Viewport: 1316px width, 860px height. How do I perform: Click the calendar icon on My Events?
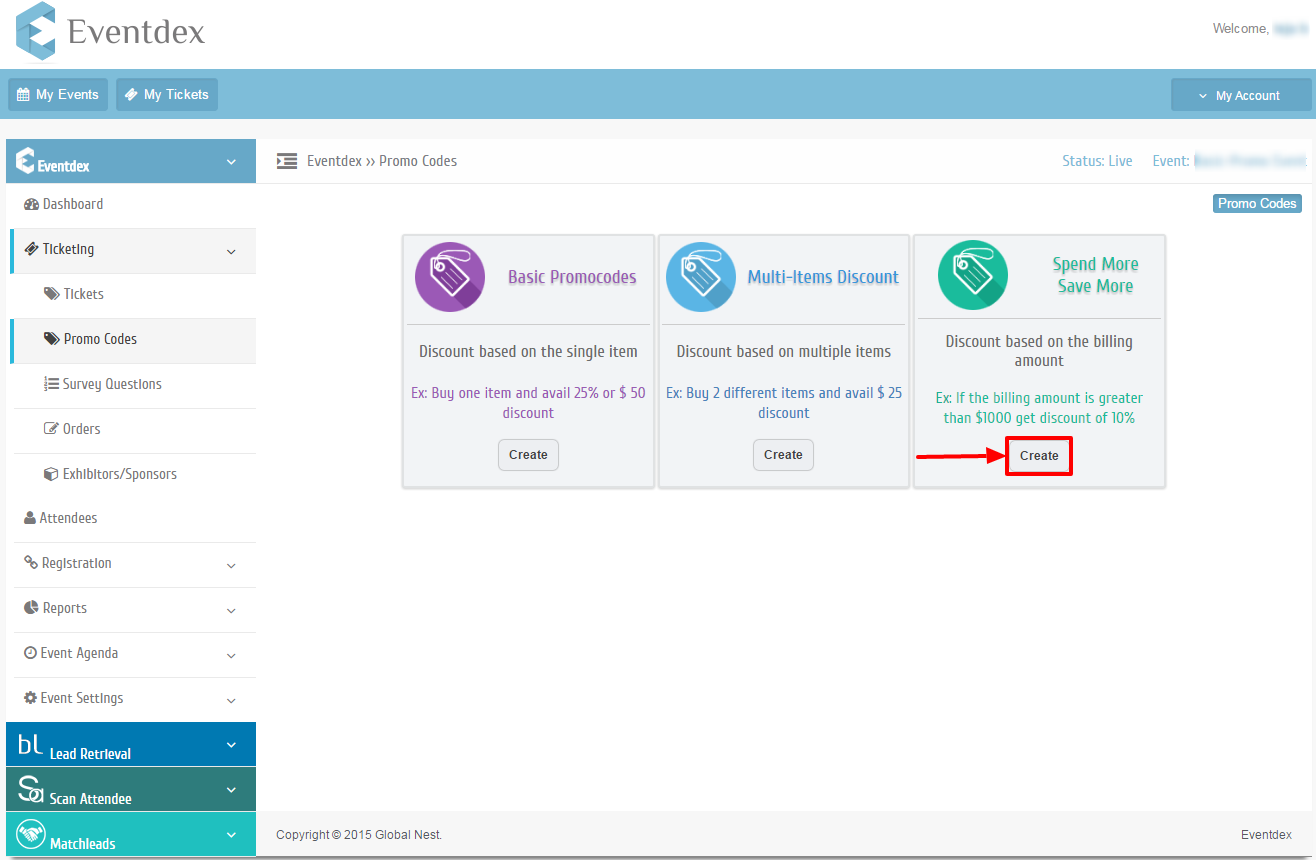pyautogui.click(x=24, y=95)
